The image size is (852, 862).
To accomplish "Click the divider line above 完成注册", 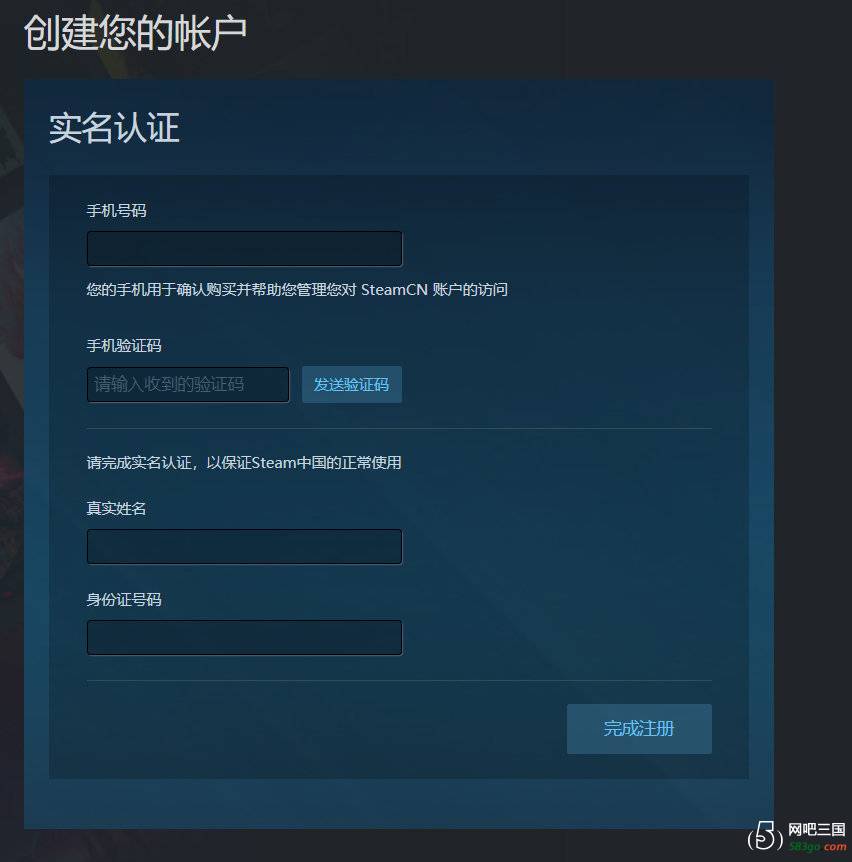I will point(399,681).
